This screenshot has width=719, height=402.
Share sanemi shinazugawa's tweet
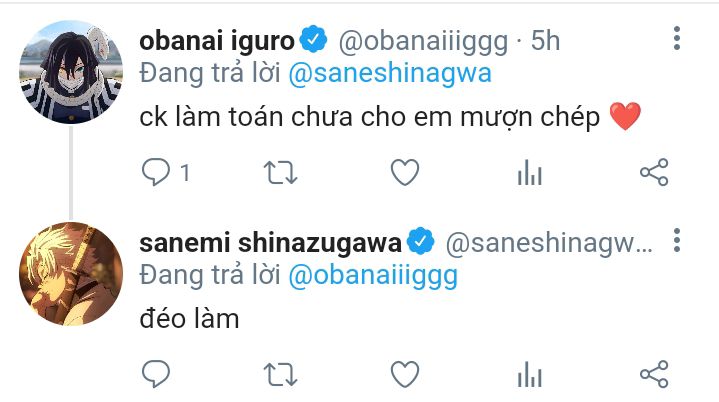[653, 374]
